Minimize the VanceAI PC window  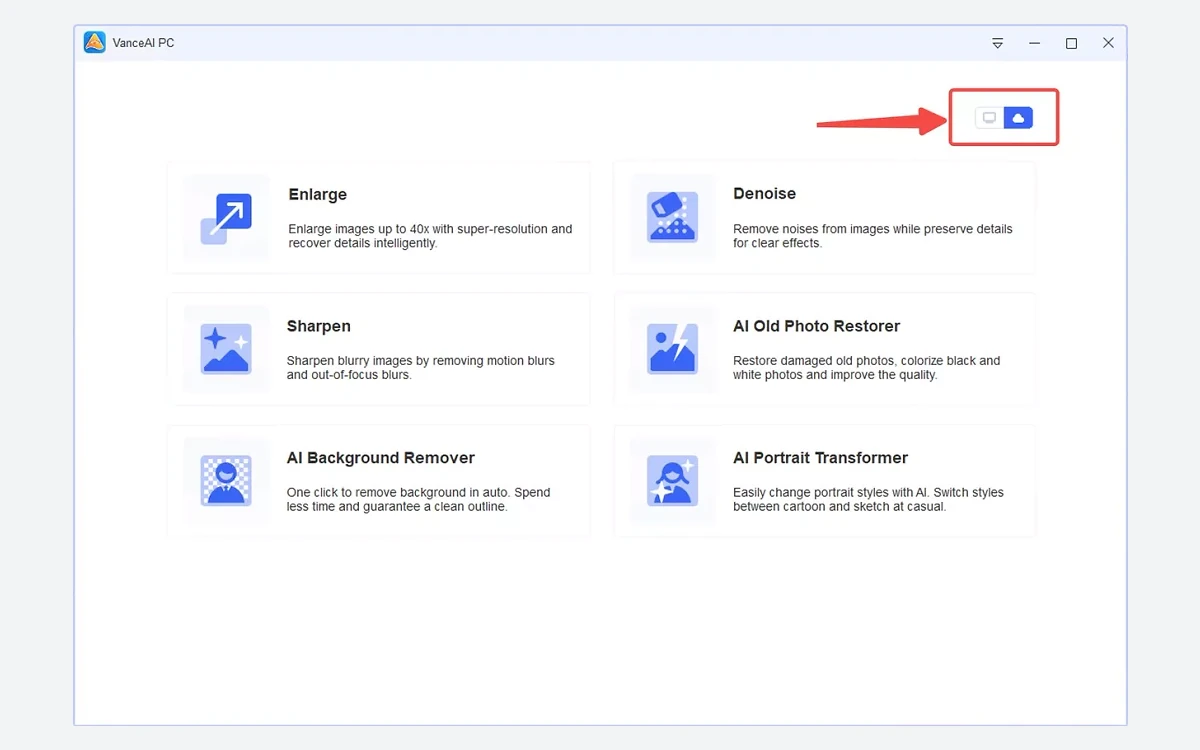1034,43
